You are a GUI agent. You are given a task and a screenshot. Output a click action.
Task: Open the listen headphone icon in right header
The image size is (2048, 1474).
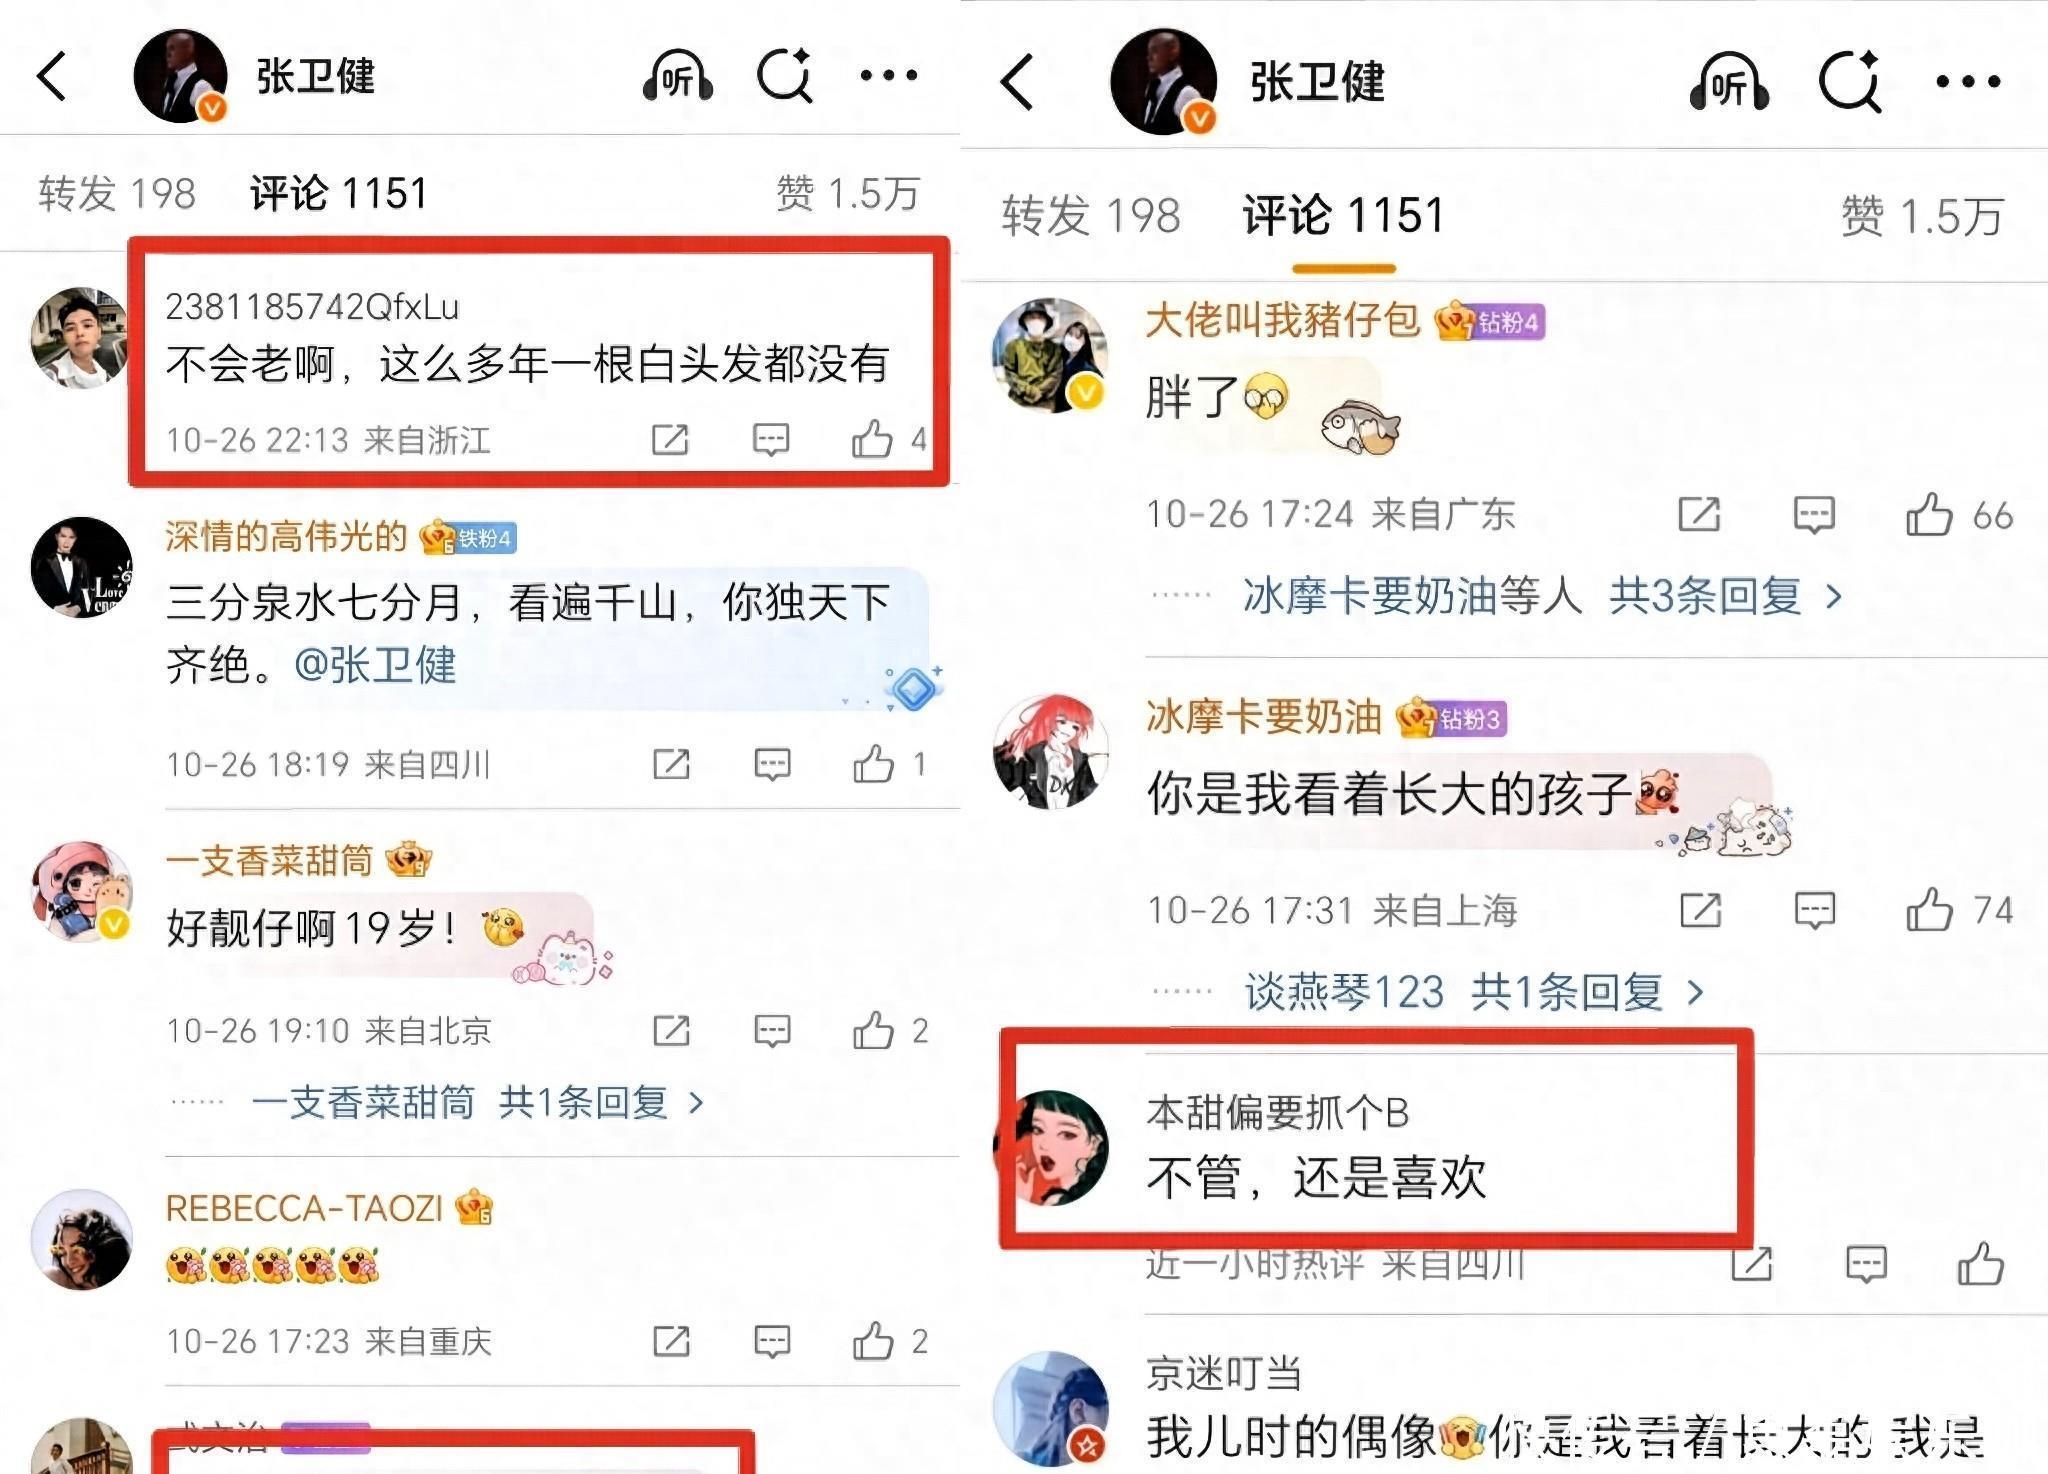[1729, 82]
